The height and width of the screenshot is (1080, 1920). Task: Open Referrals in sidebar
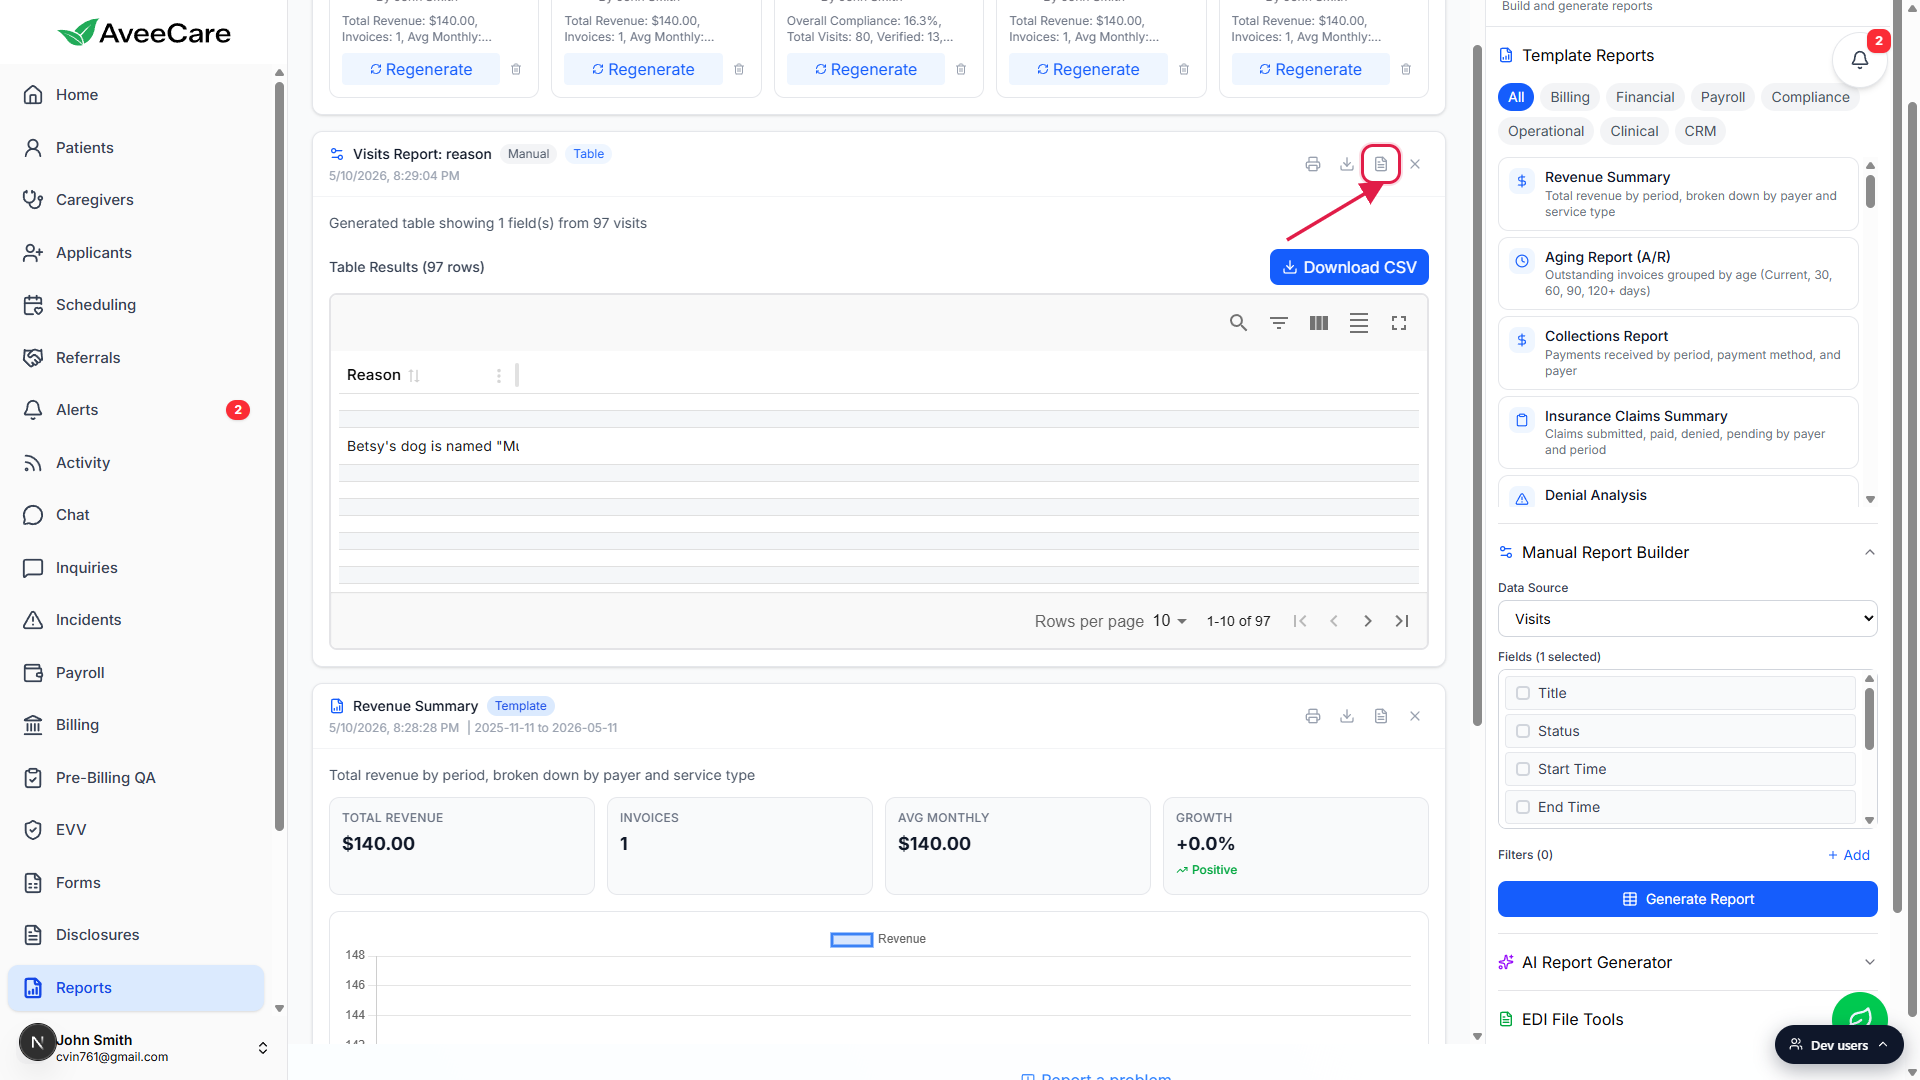136,358
